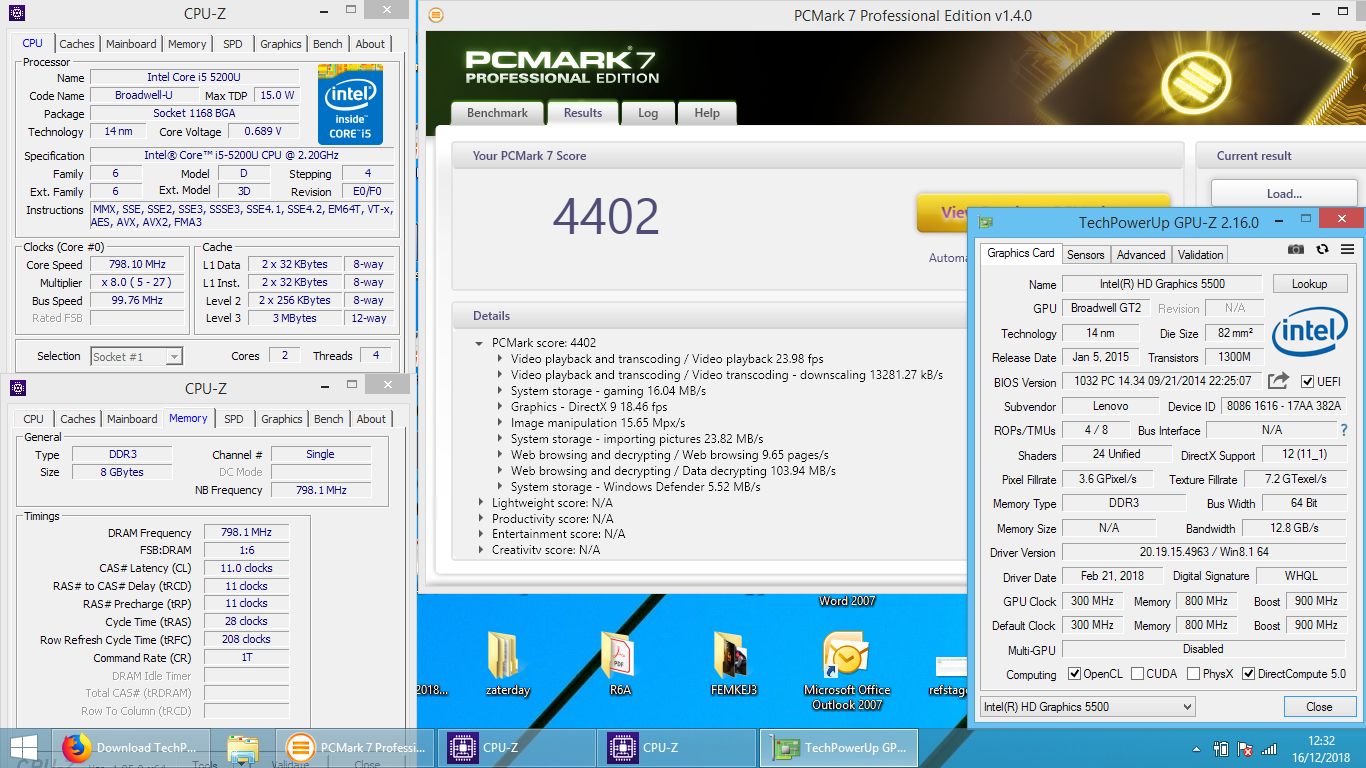Open the Intel(R) HD Graphics 5500 dropdown
This screenshot has height=768, width=1366.
tap(1088, 706)
